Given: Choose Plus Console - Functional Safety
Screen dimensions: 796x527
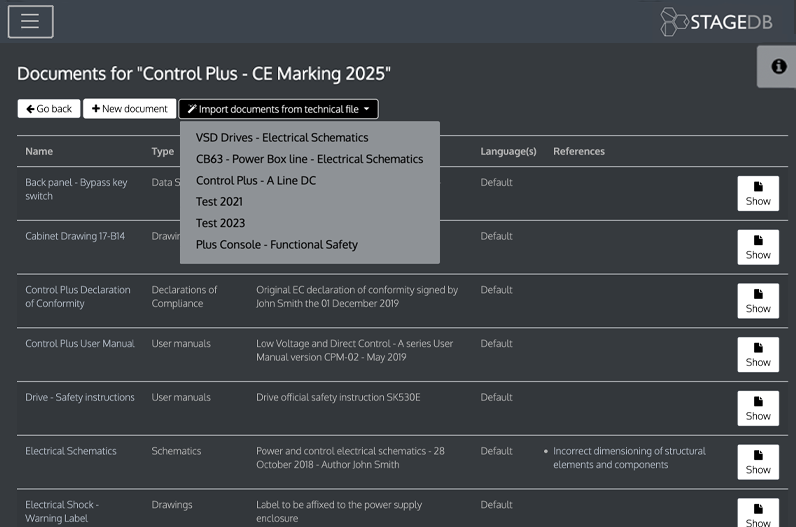Looking at the screenshot, I should click(276, 245).
